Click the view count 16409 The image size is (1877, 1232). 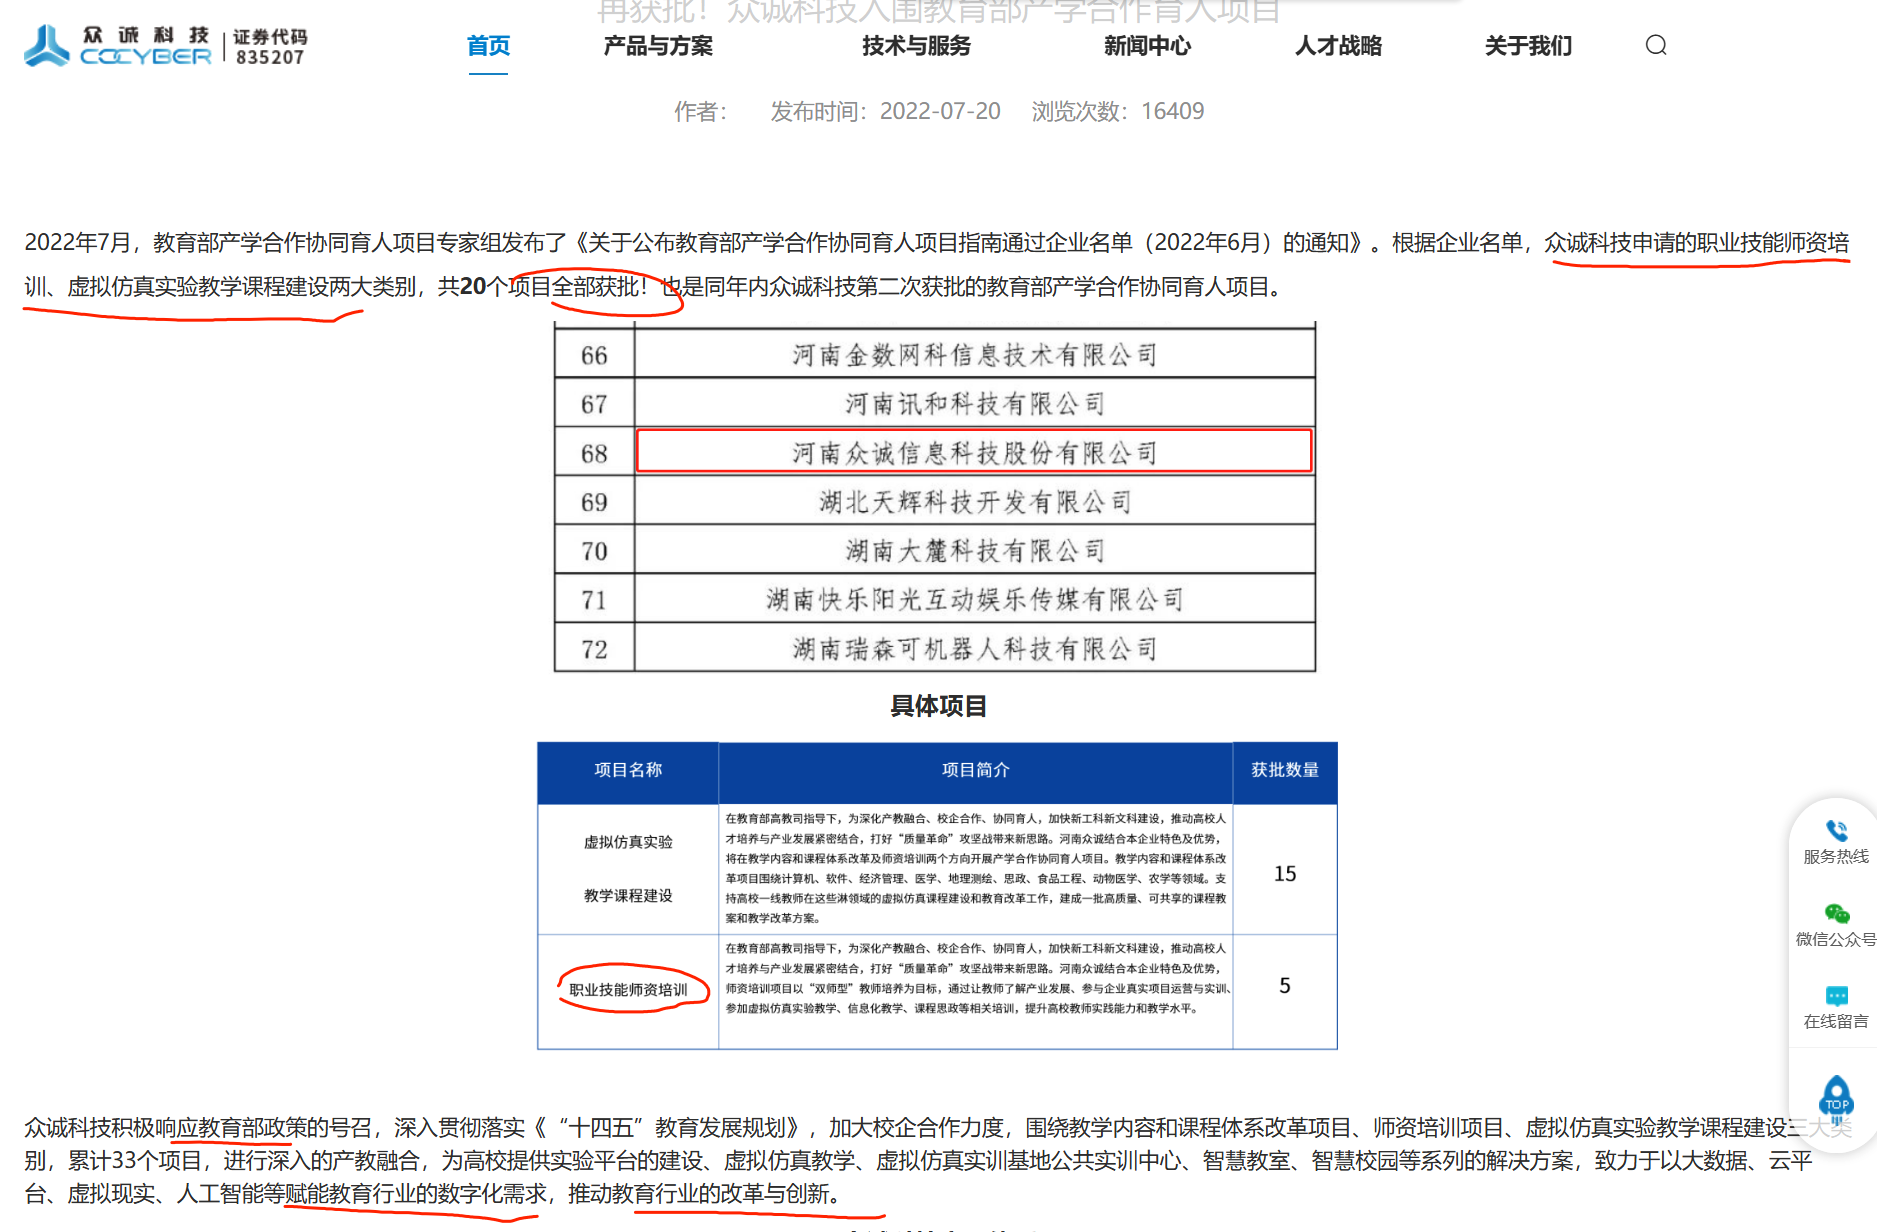[x=1173, y=111]
